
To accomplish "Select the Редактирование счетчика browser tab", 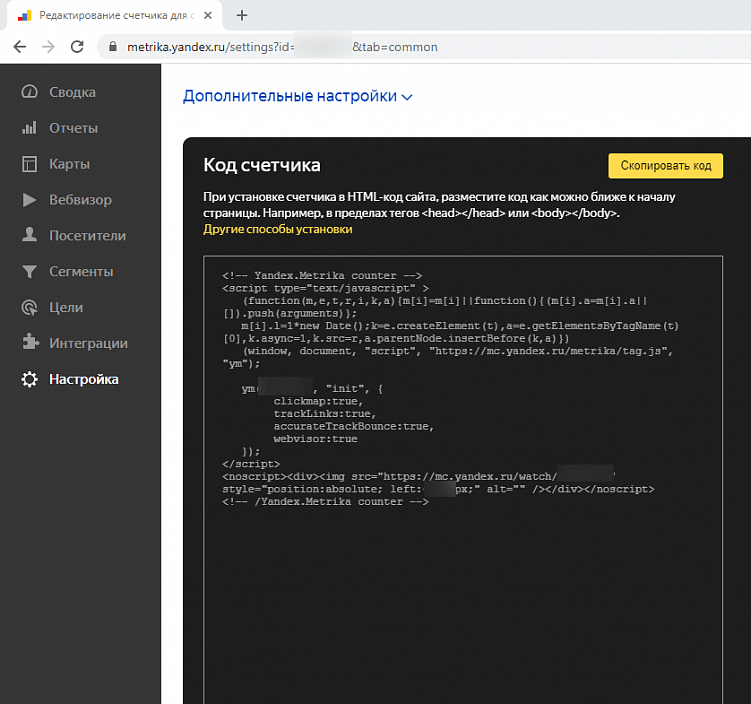I will (x=114, y=15).
